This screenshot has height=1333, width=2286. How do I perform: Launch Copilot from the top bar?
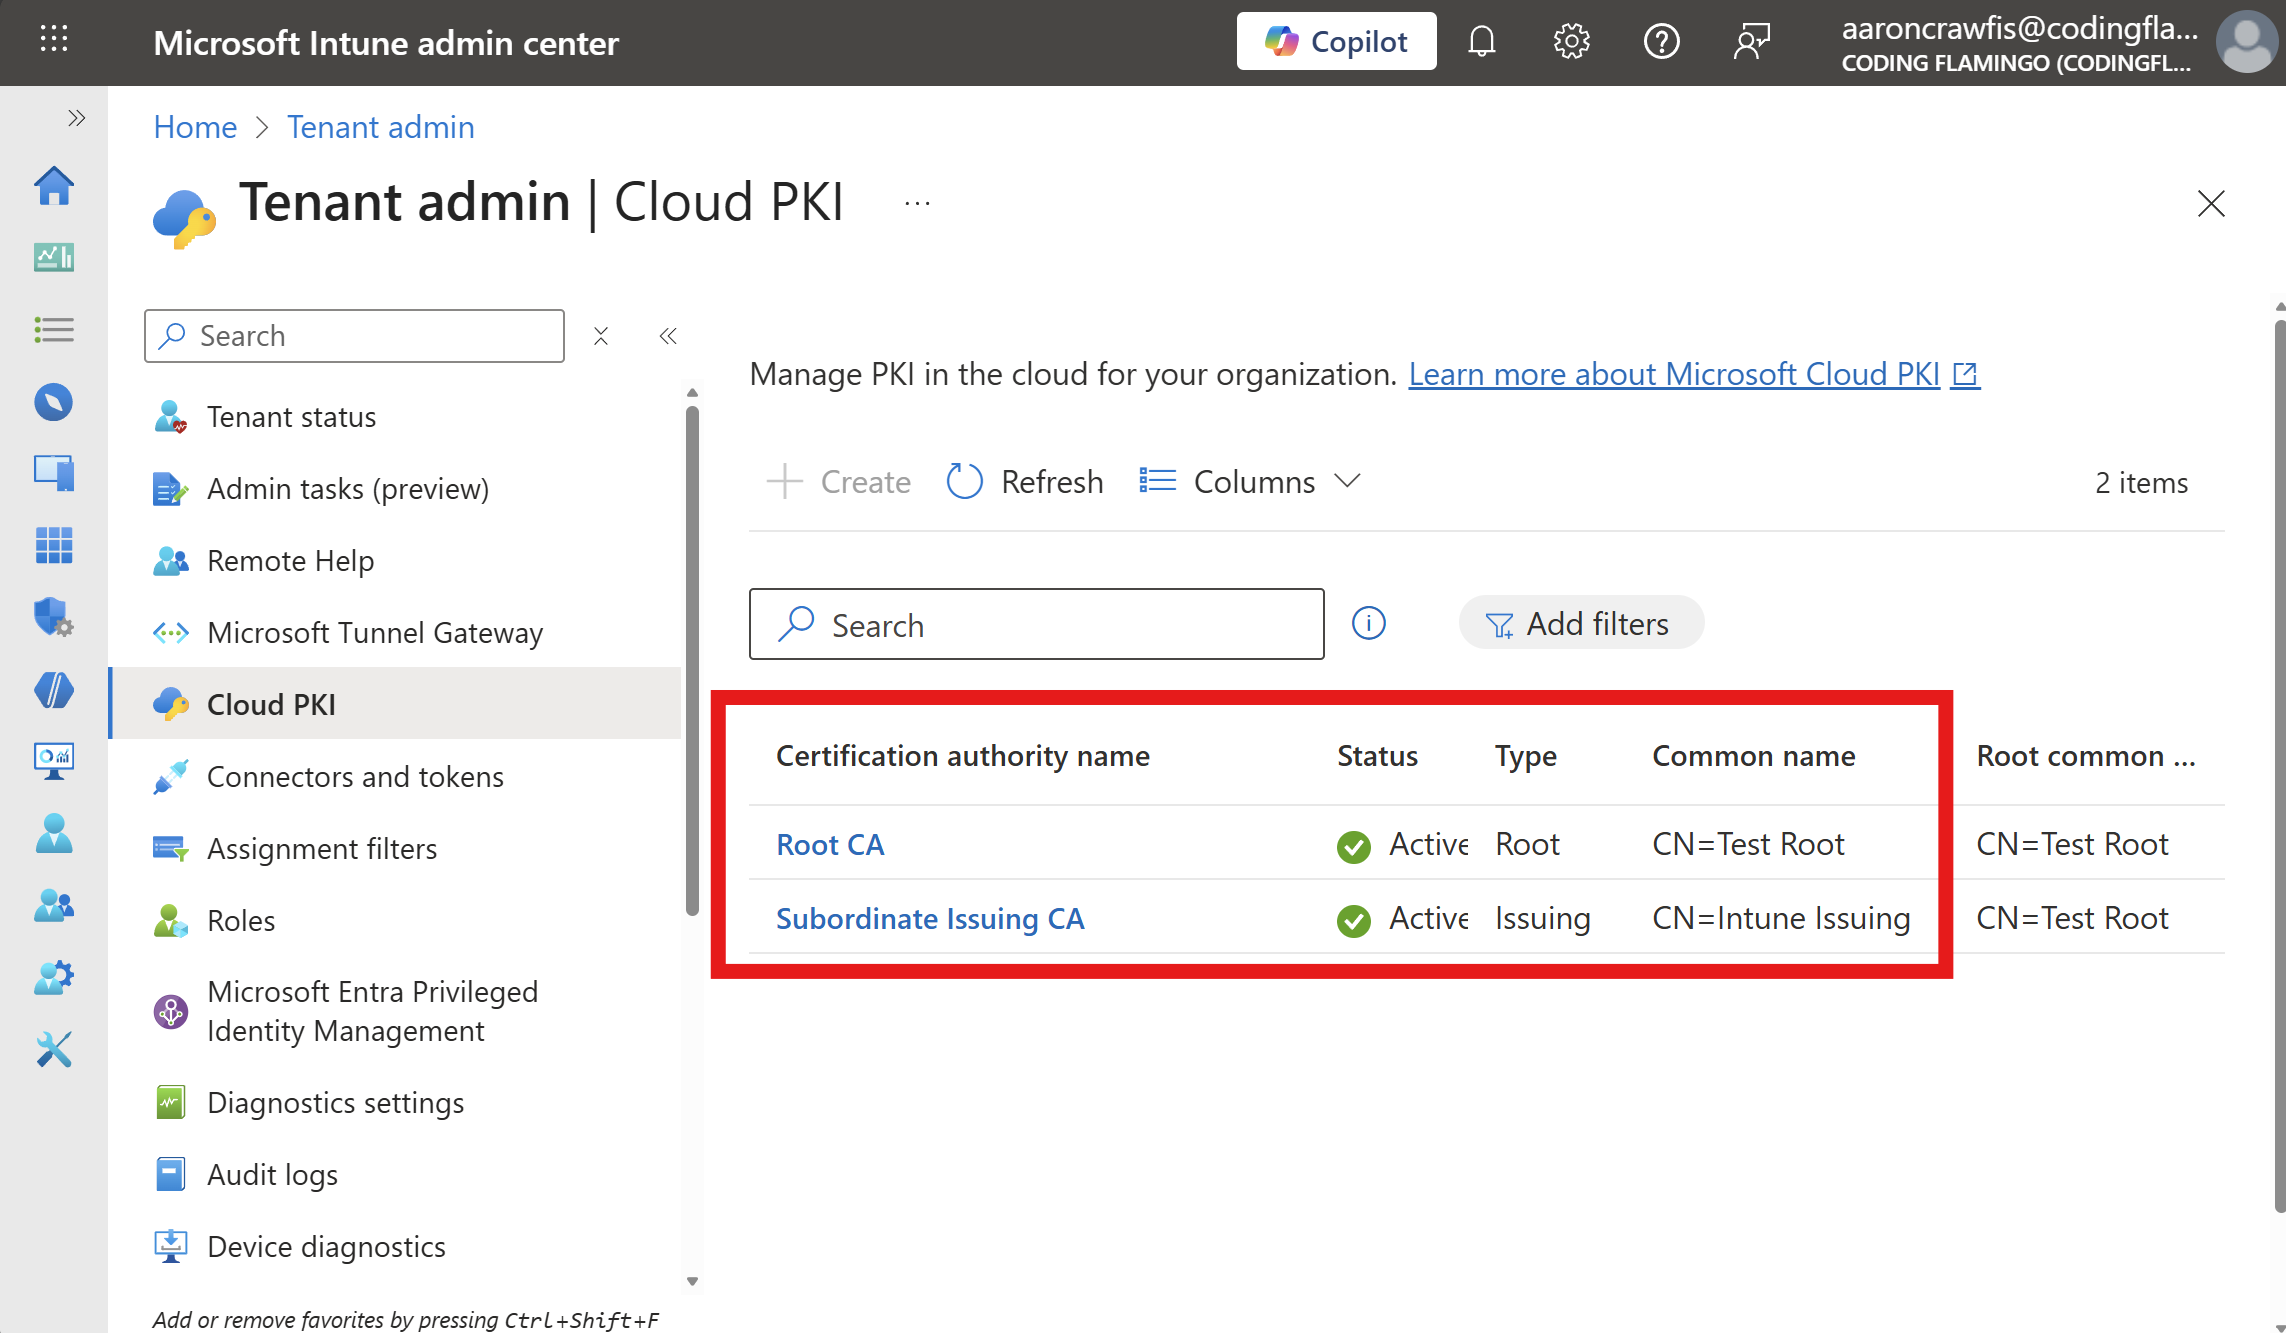tap(1336, 41)
